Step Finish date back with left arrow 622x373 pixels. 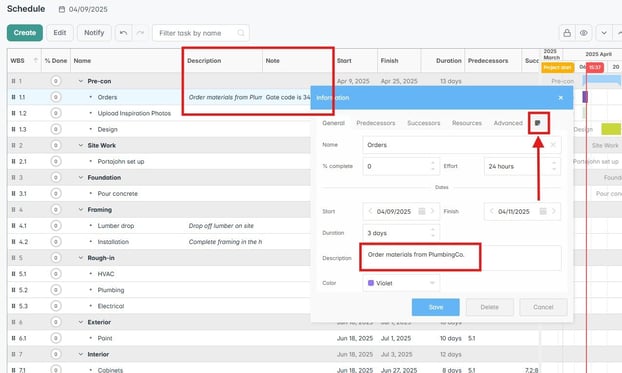click(x=491, y=211)
